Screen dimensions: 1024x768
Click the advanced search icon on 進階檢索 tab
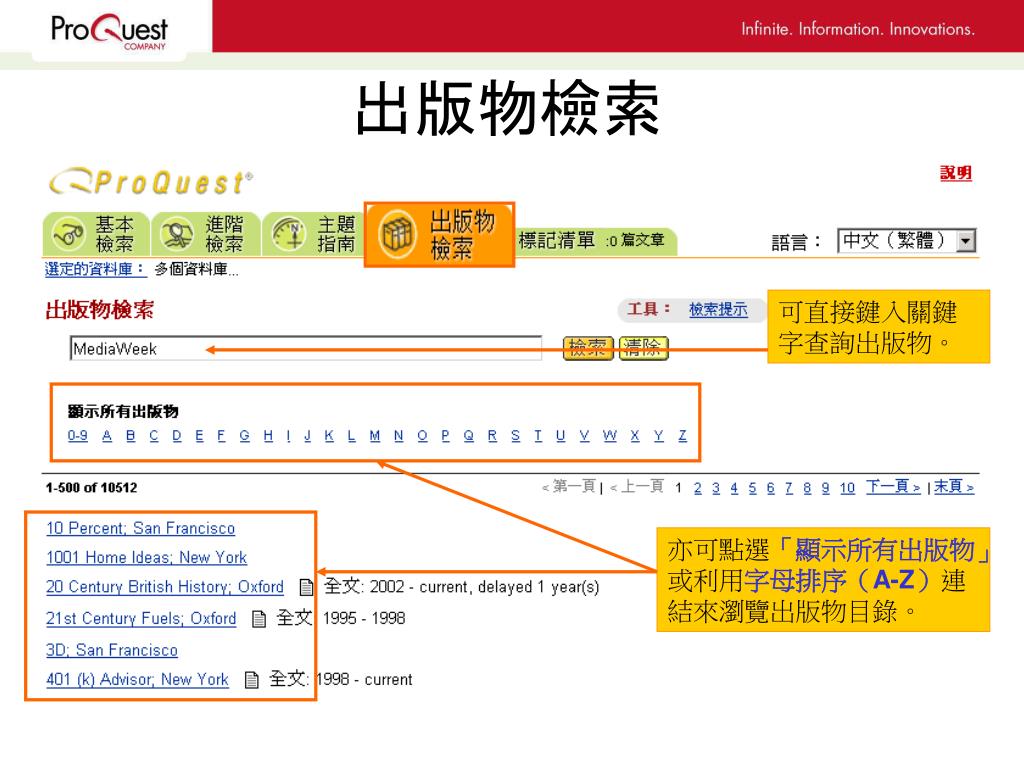tap(178, 234)
